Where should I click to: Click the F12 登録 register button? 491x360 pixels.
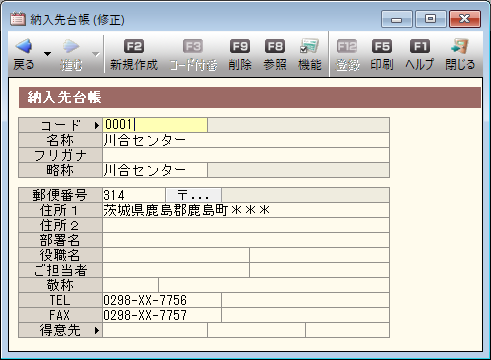(x=347, y=55)
